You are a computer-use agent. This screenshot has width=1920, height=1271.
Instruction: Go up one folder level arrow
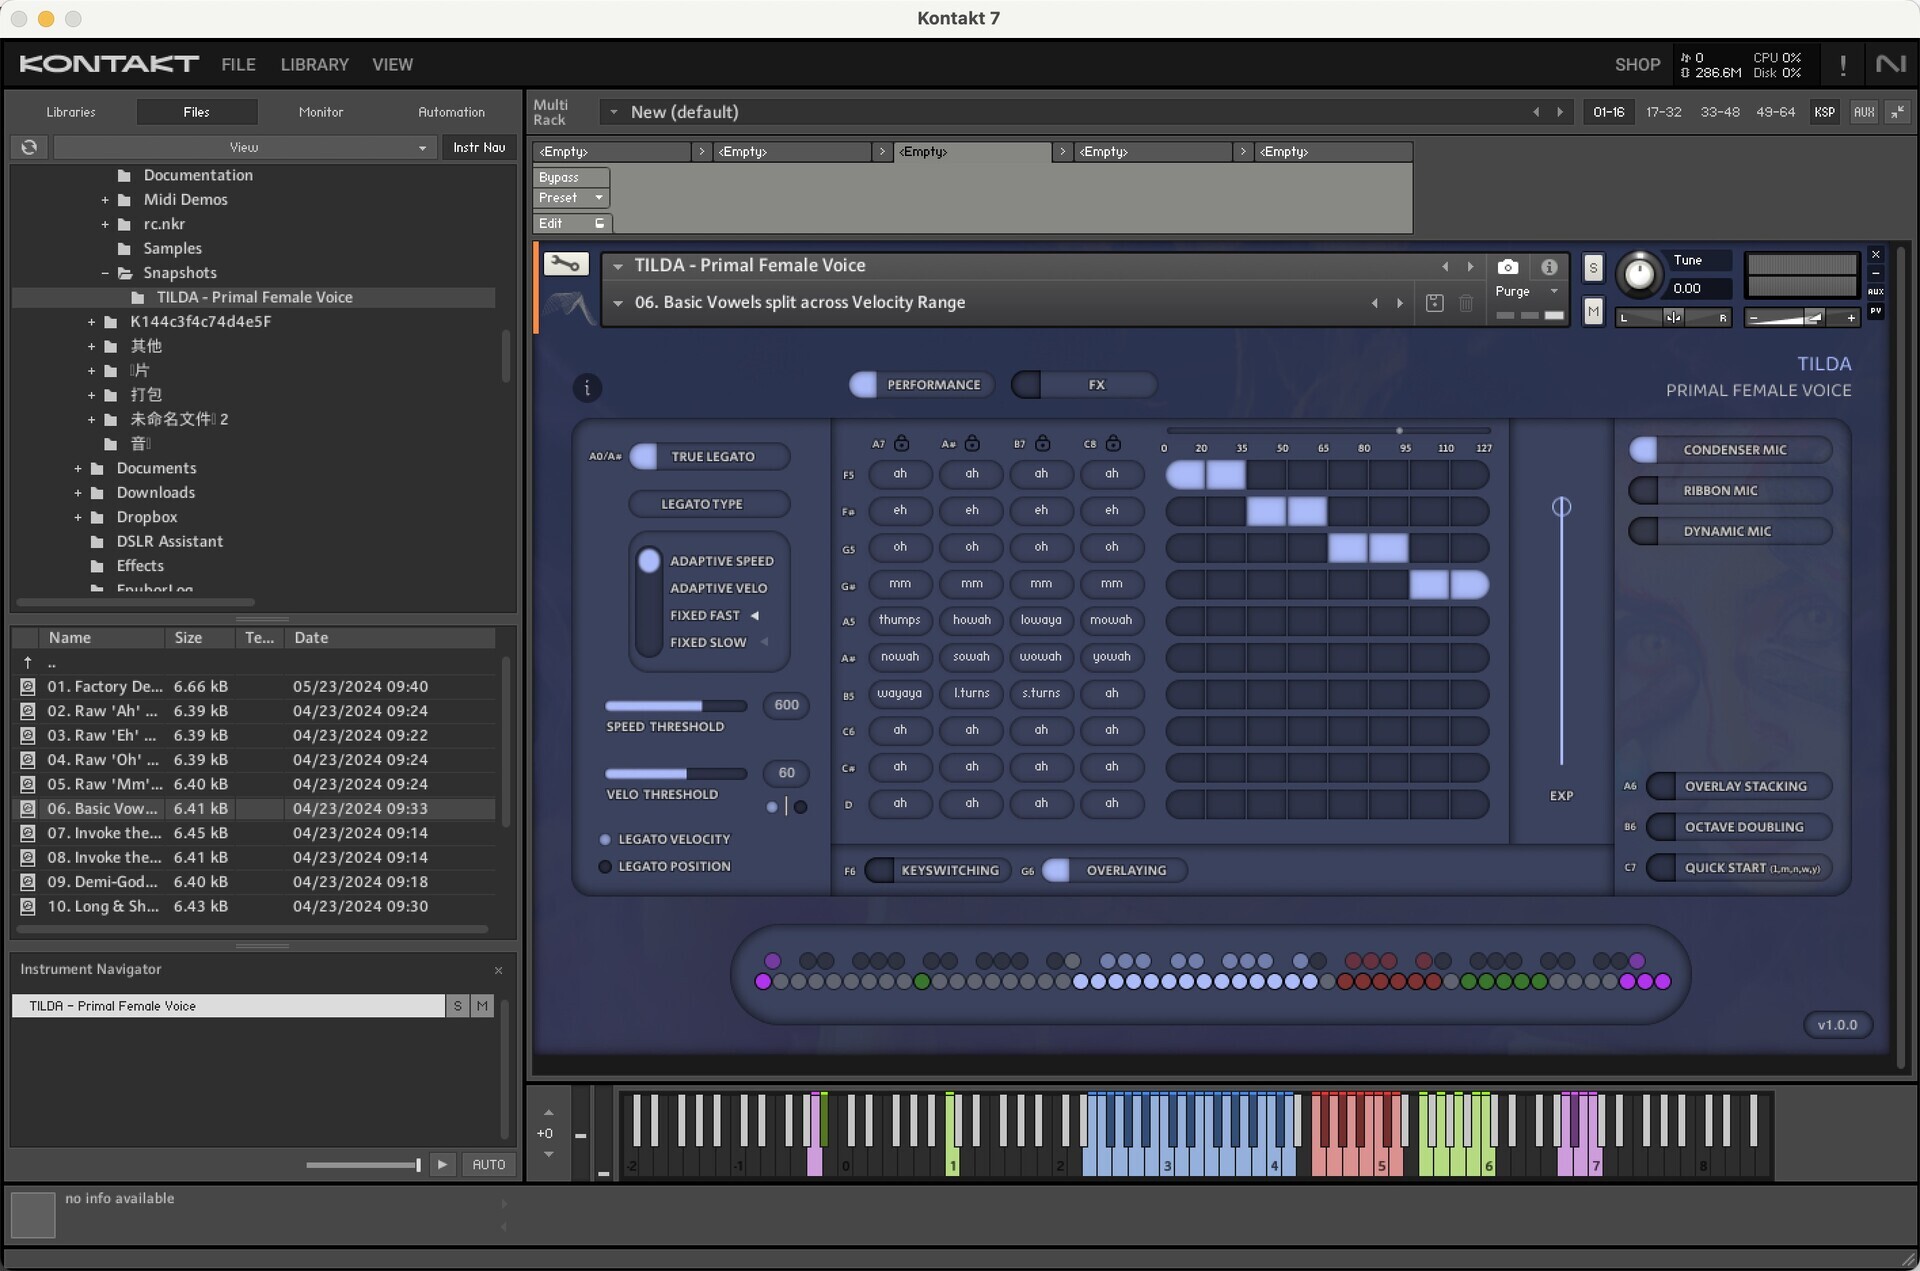(28, 662)
